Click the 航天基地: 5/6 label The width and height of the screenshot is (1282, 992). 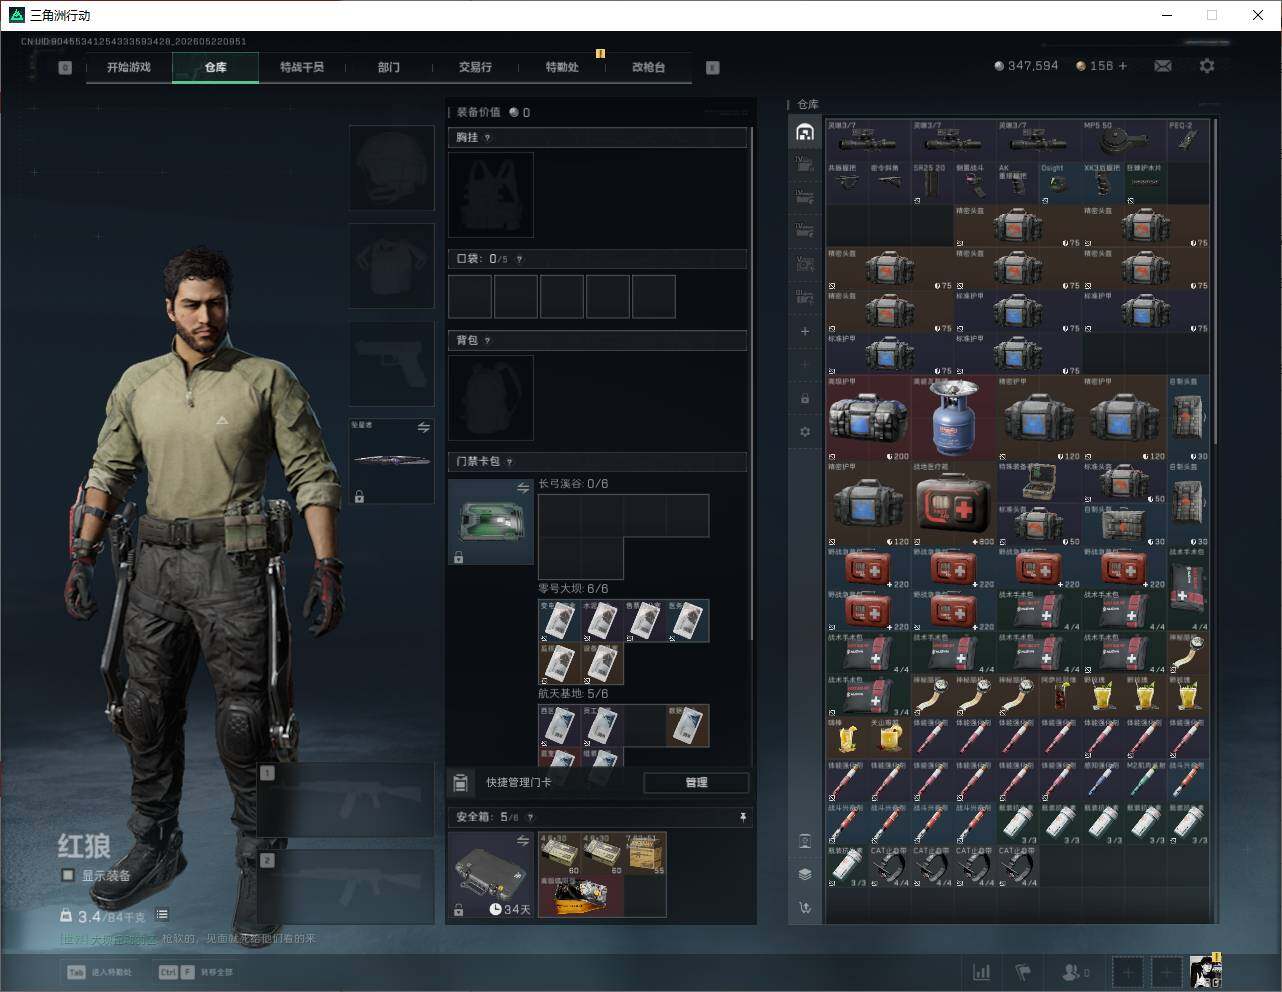pos(573,694)
